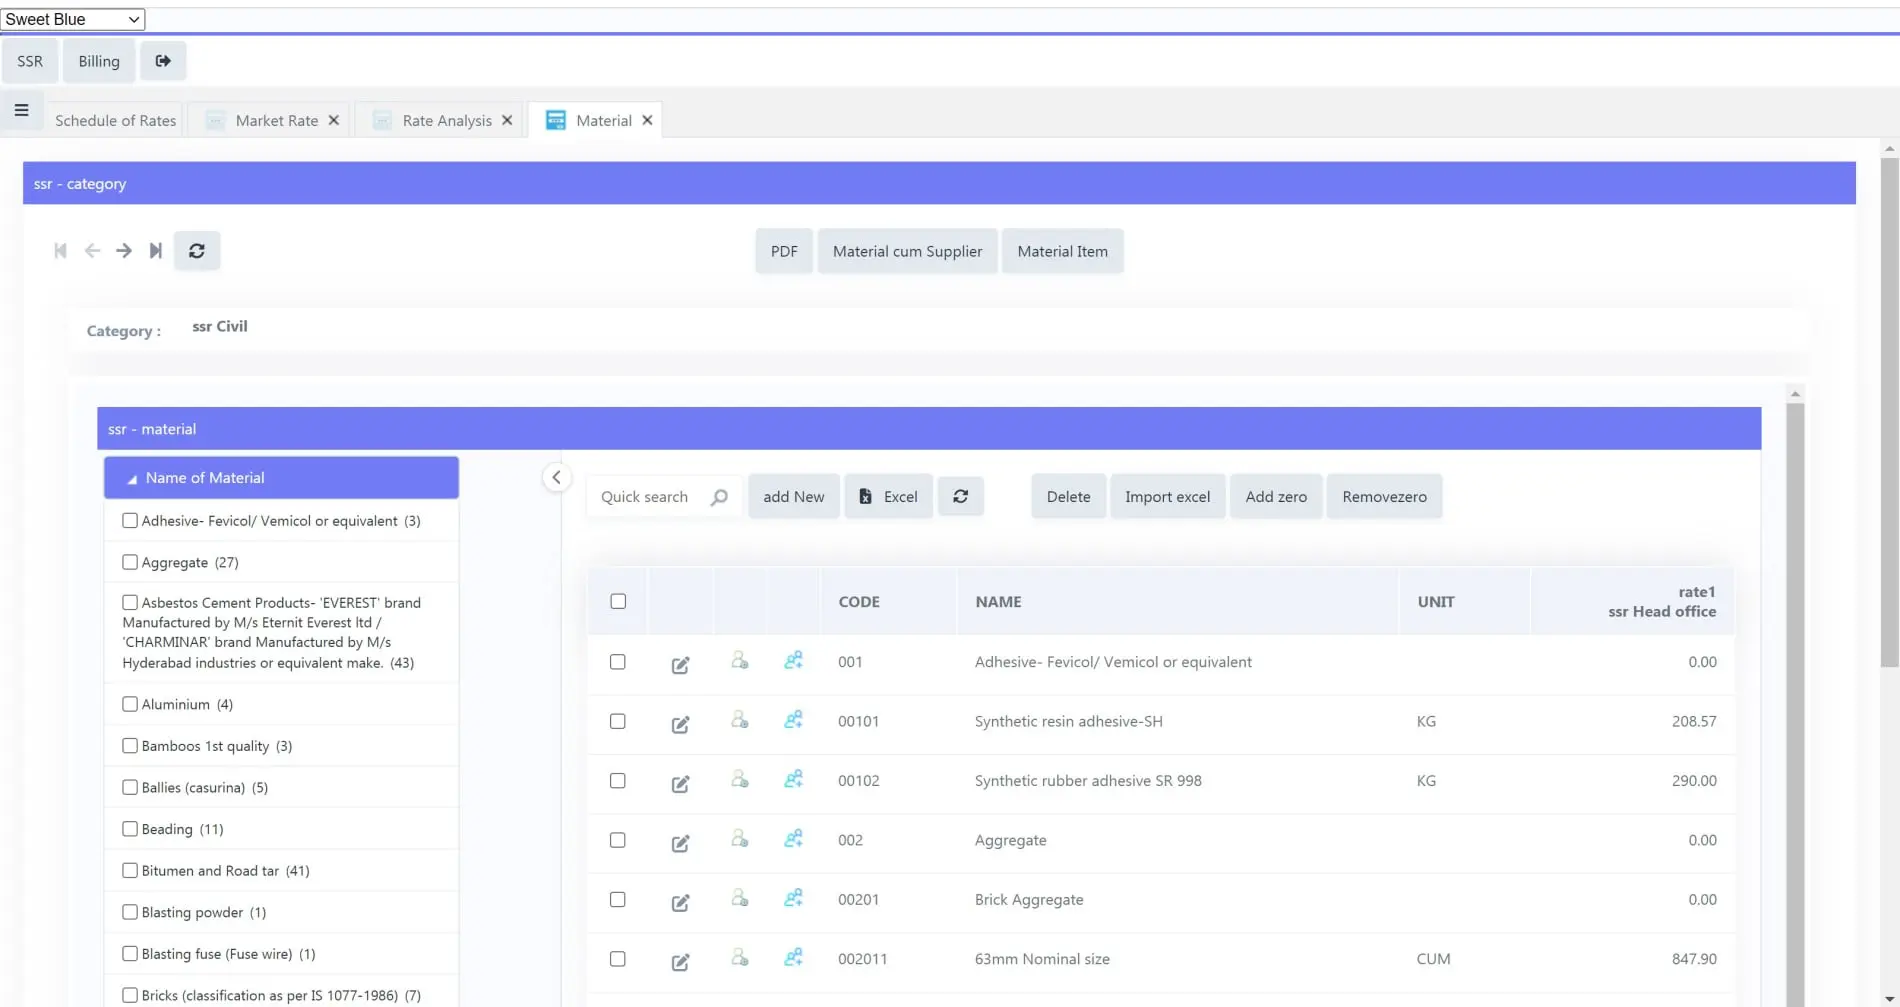
Task: Check the Aggregate (27) material filter
Action: tap(130, 562)
